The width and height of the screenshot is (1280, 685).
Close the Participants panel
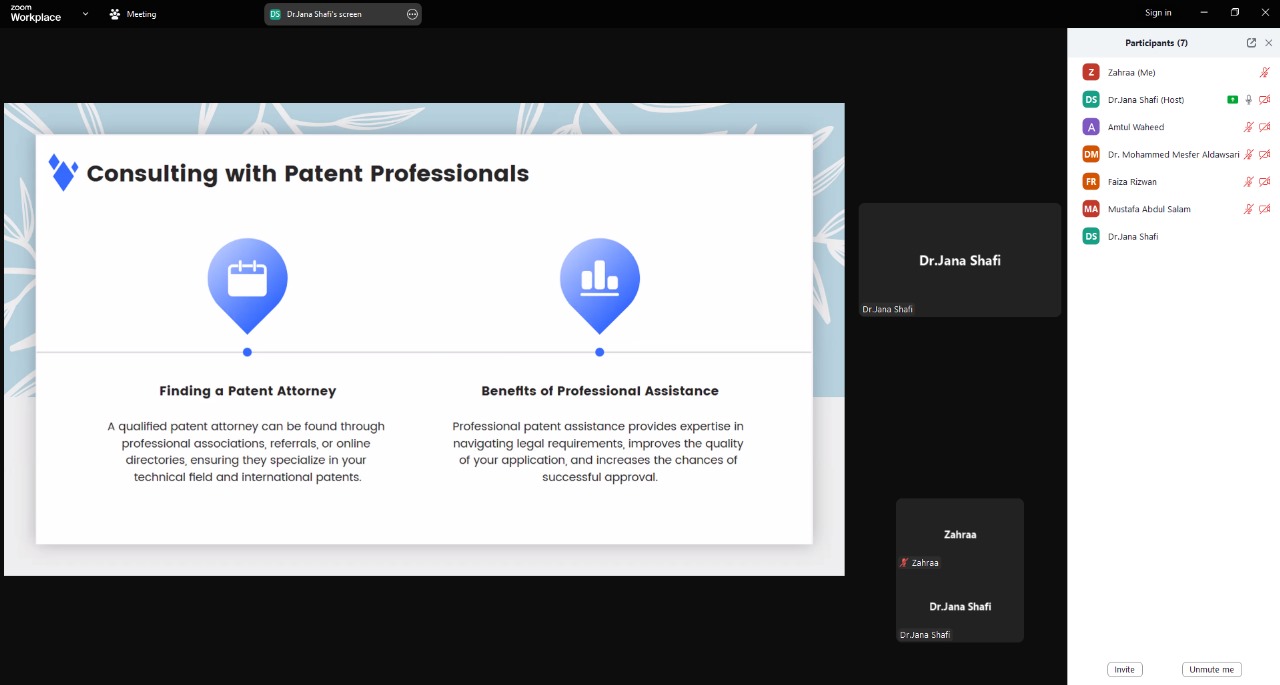(1269, 43)
